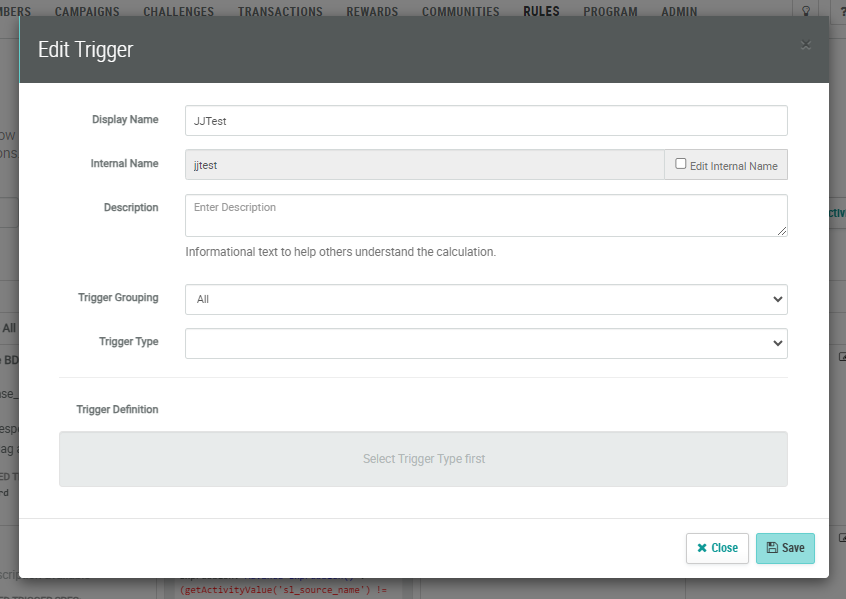Open the Transactions menu
This screenshot has height=599, width=846.
[280, 12]
